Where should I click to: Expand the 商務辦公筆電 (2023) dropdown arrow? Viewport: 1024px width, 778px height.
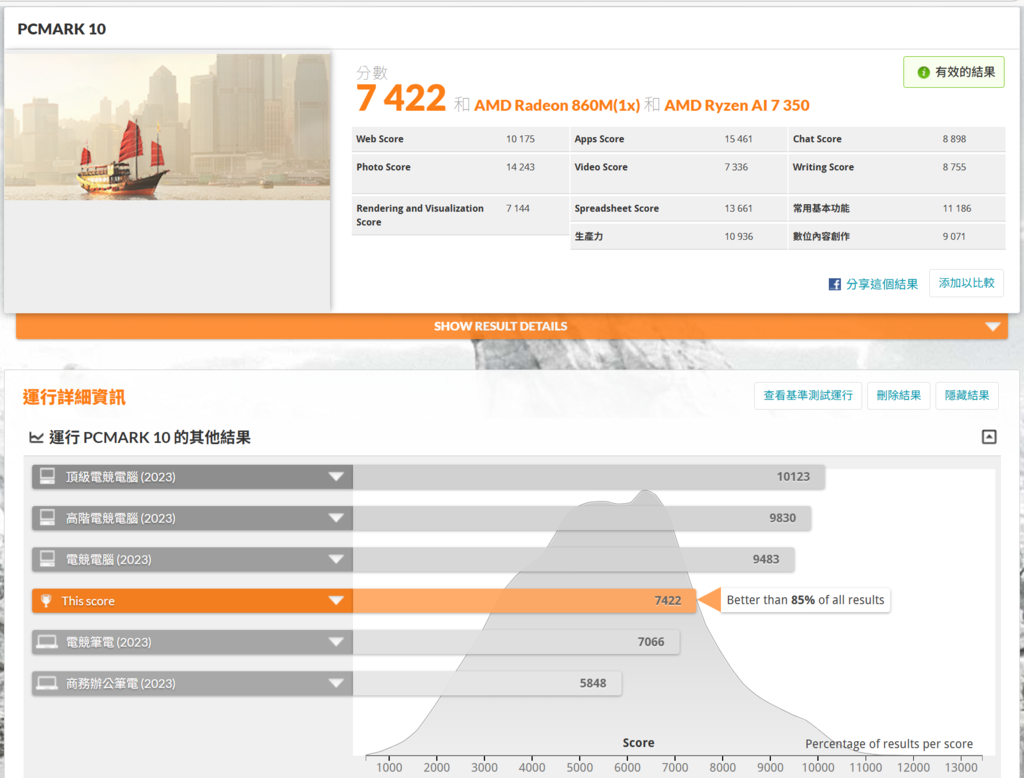point(336,683)
